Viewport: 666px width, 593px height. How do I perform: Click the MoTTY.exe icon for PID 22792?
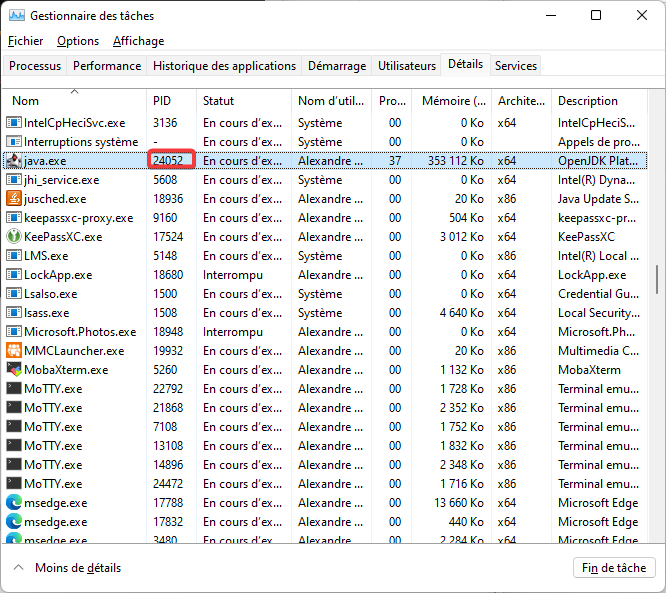tap(14, 388)
